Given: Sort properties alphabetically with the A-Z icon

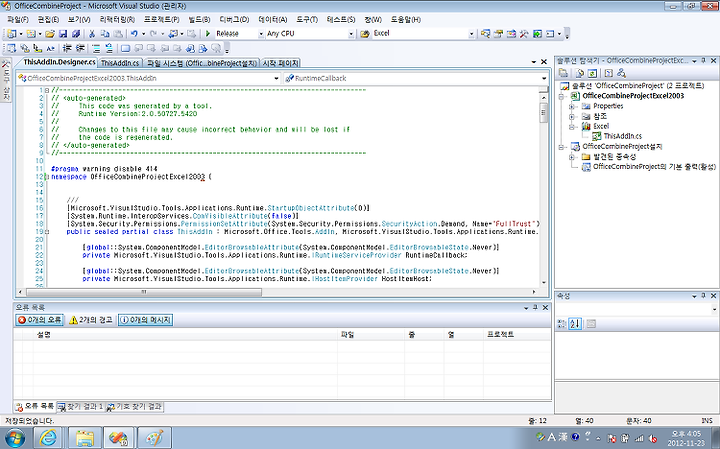Looking at the screenshot, I should coord(575,324).
